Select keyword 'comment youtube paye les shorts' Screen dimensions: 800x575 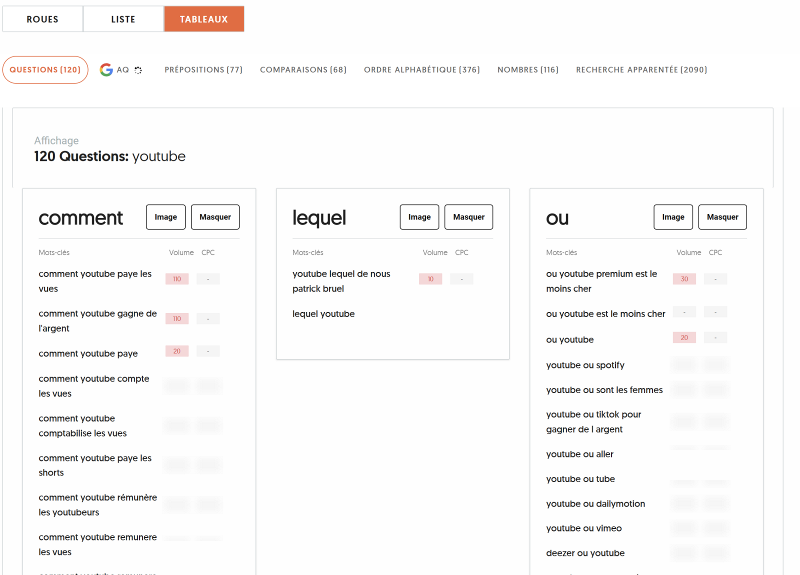[95, 465]
